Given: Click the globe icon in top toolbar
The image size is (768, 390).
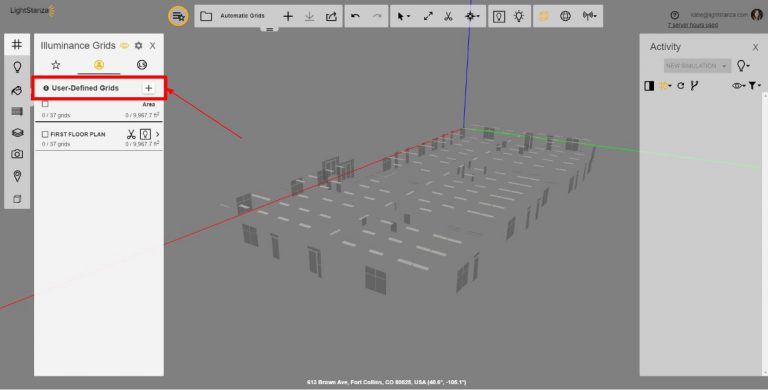Looking at the screenshot, I should (565, 16).
